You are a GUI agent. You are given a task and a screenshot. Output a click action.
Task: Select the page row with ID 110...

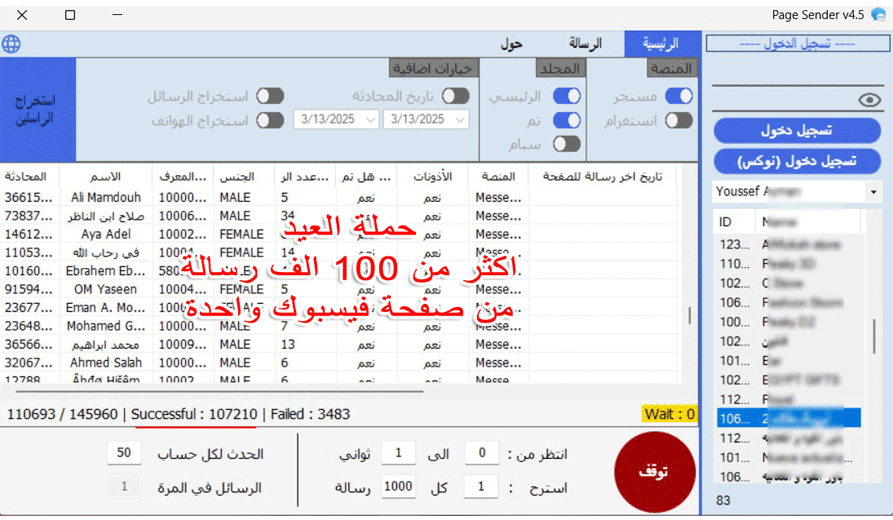789,264
